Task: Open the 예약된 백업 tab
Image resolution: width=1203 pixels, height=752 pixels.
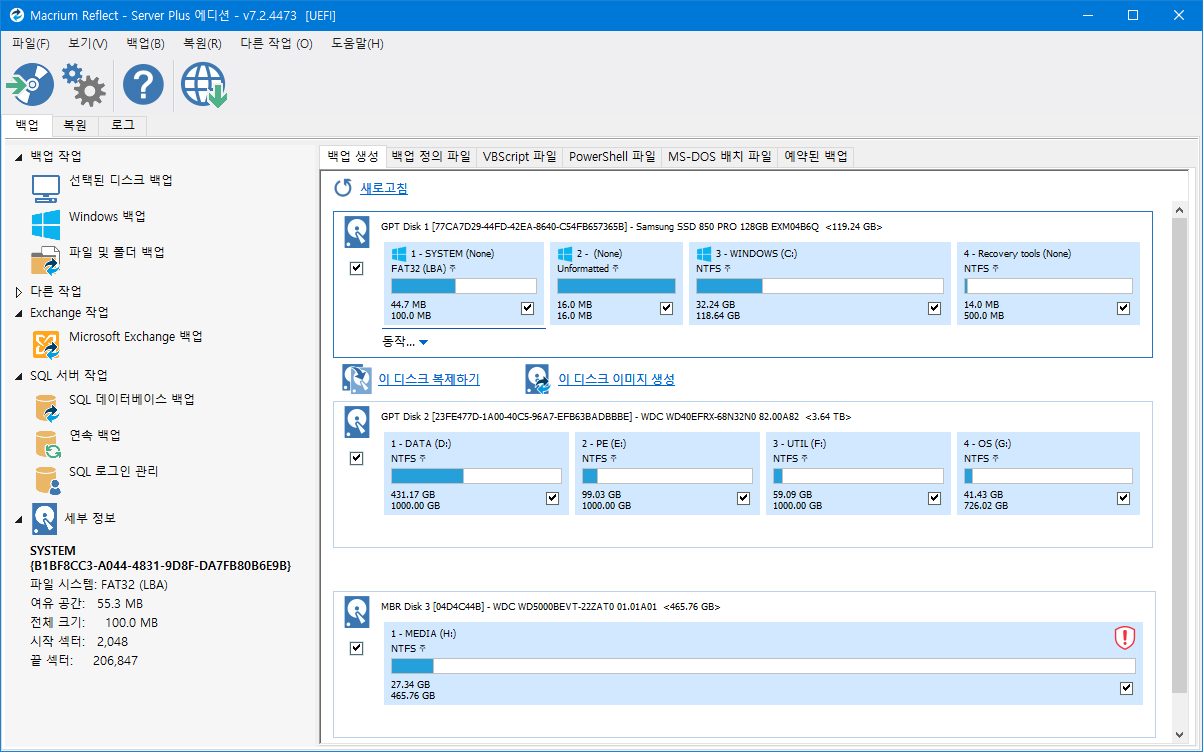Action: [816, 156]
